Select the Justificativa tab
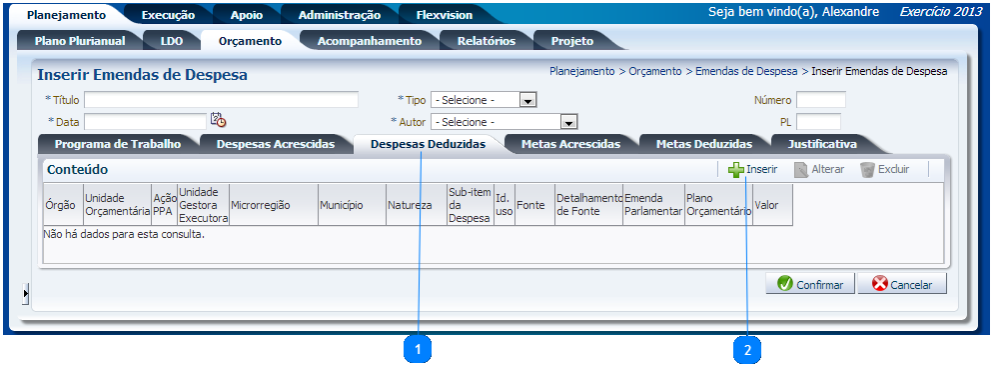Viewport: 1000px width, 367px height. [822, 144]
